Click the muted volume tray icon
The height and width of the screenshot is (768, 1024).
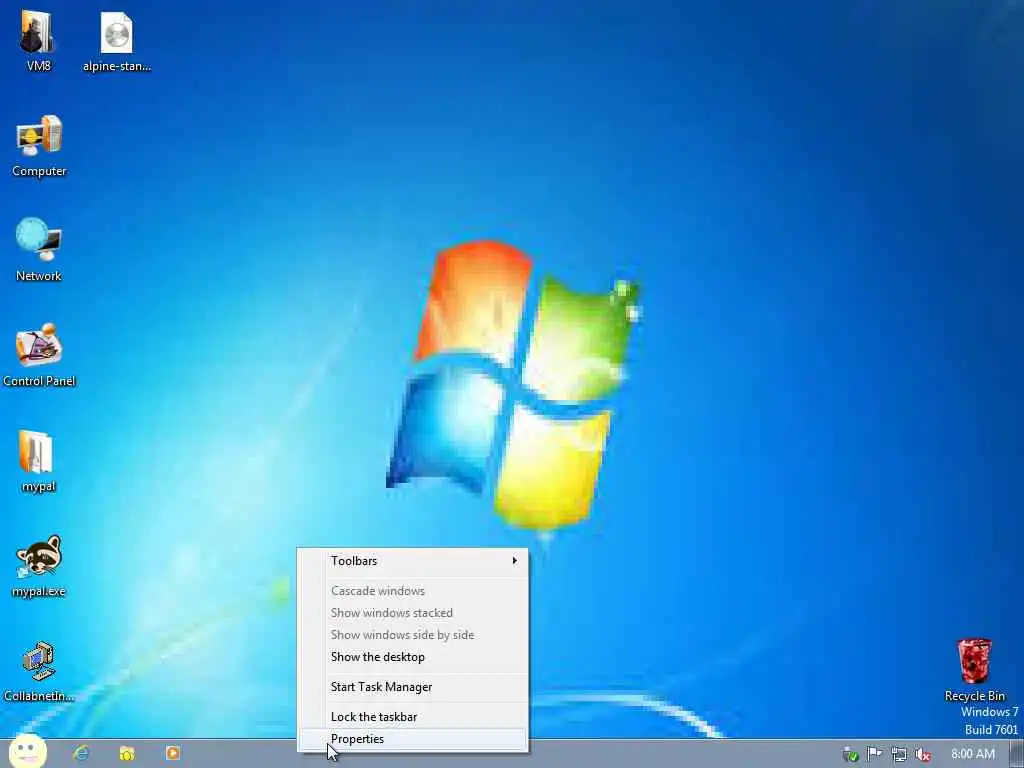(x=923, y=755)
